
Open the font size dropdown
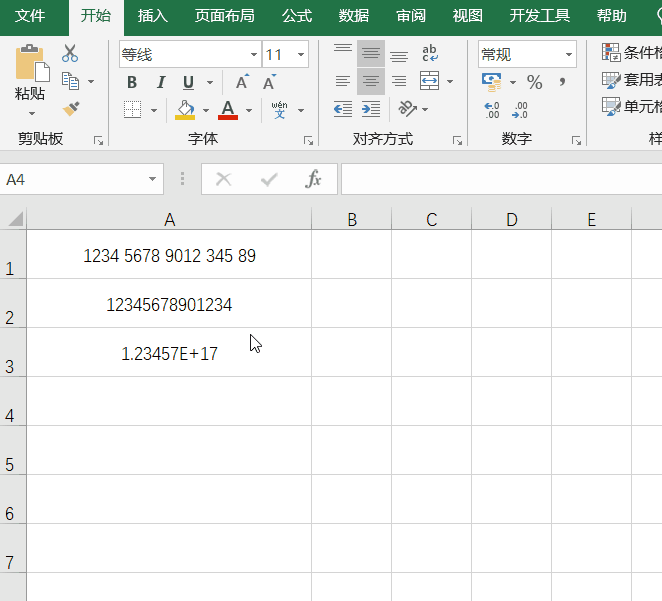(x=301, y=54)
